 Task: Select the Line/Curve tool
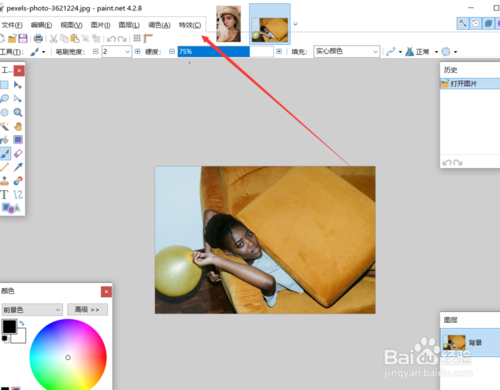[18, 194]
